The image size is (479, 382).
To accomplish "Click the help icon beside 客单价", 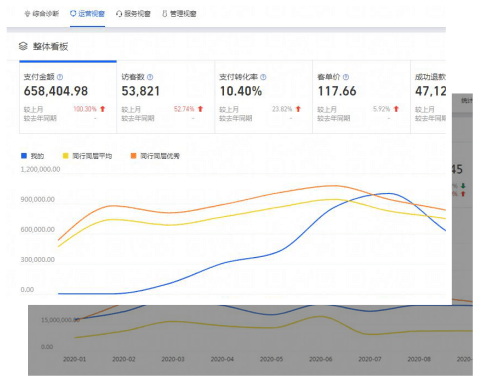I will tap(346, 77).
